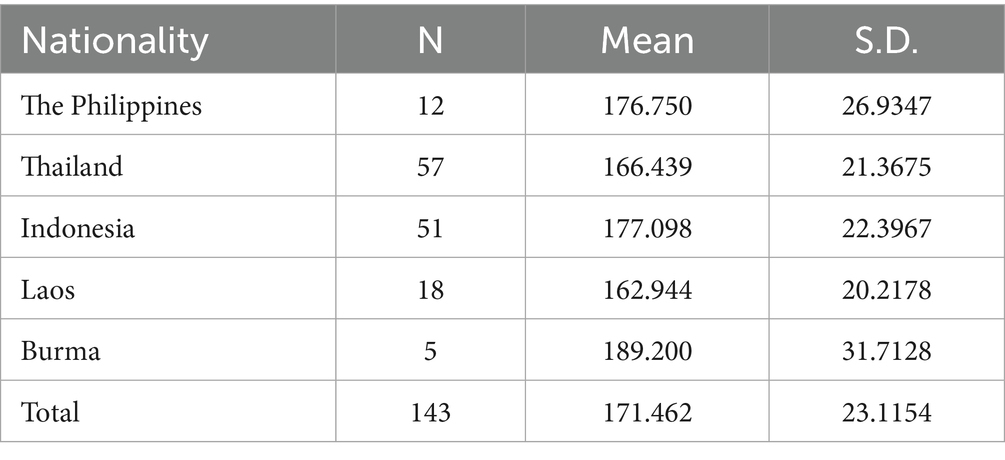The height and width of the screenshot is (460, 1005).
Task: Select the N column header
Action: point(430,41)
